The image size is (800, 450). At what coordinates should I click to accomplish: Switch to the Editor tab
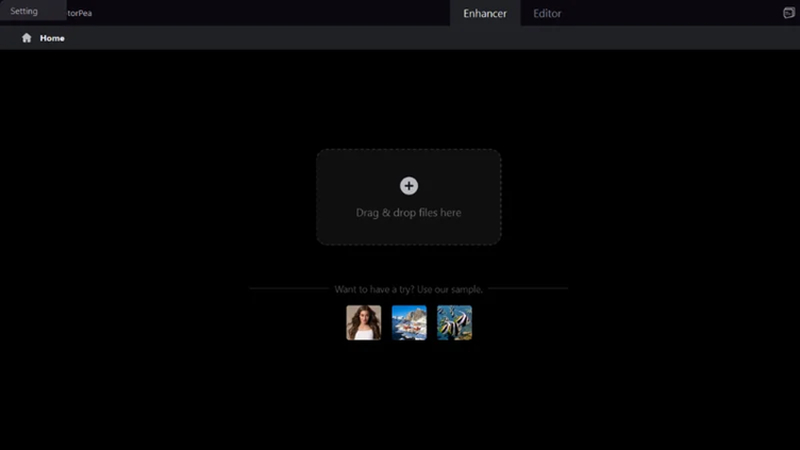(547, 13)
